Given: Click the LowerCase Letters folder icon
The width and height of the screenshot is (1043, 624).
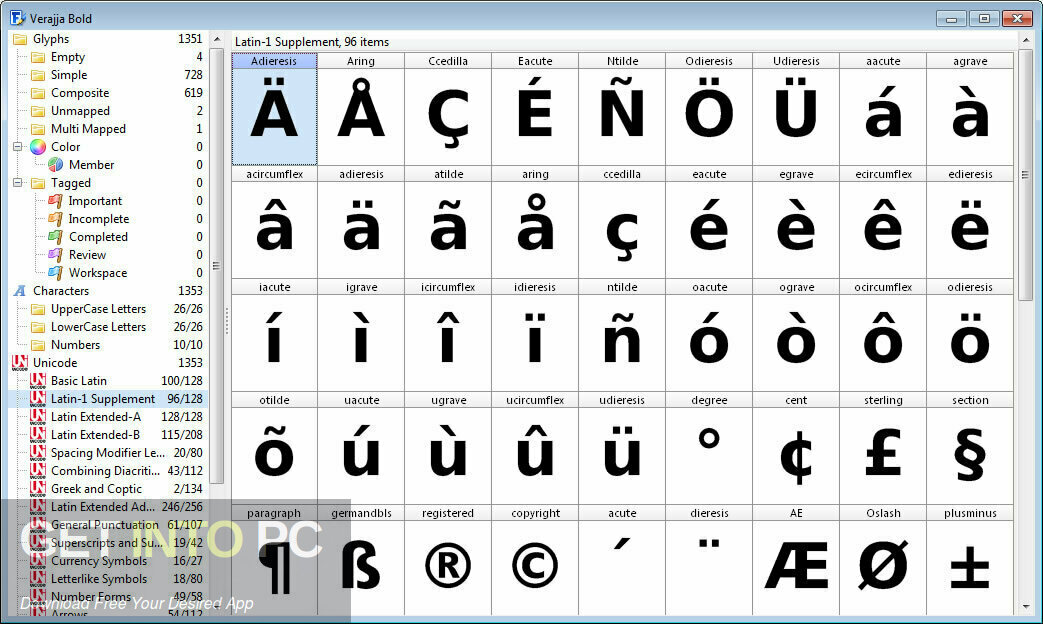Looking at the screenshot, I should [x=39, y=327].
